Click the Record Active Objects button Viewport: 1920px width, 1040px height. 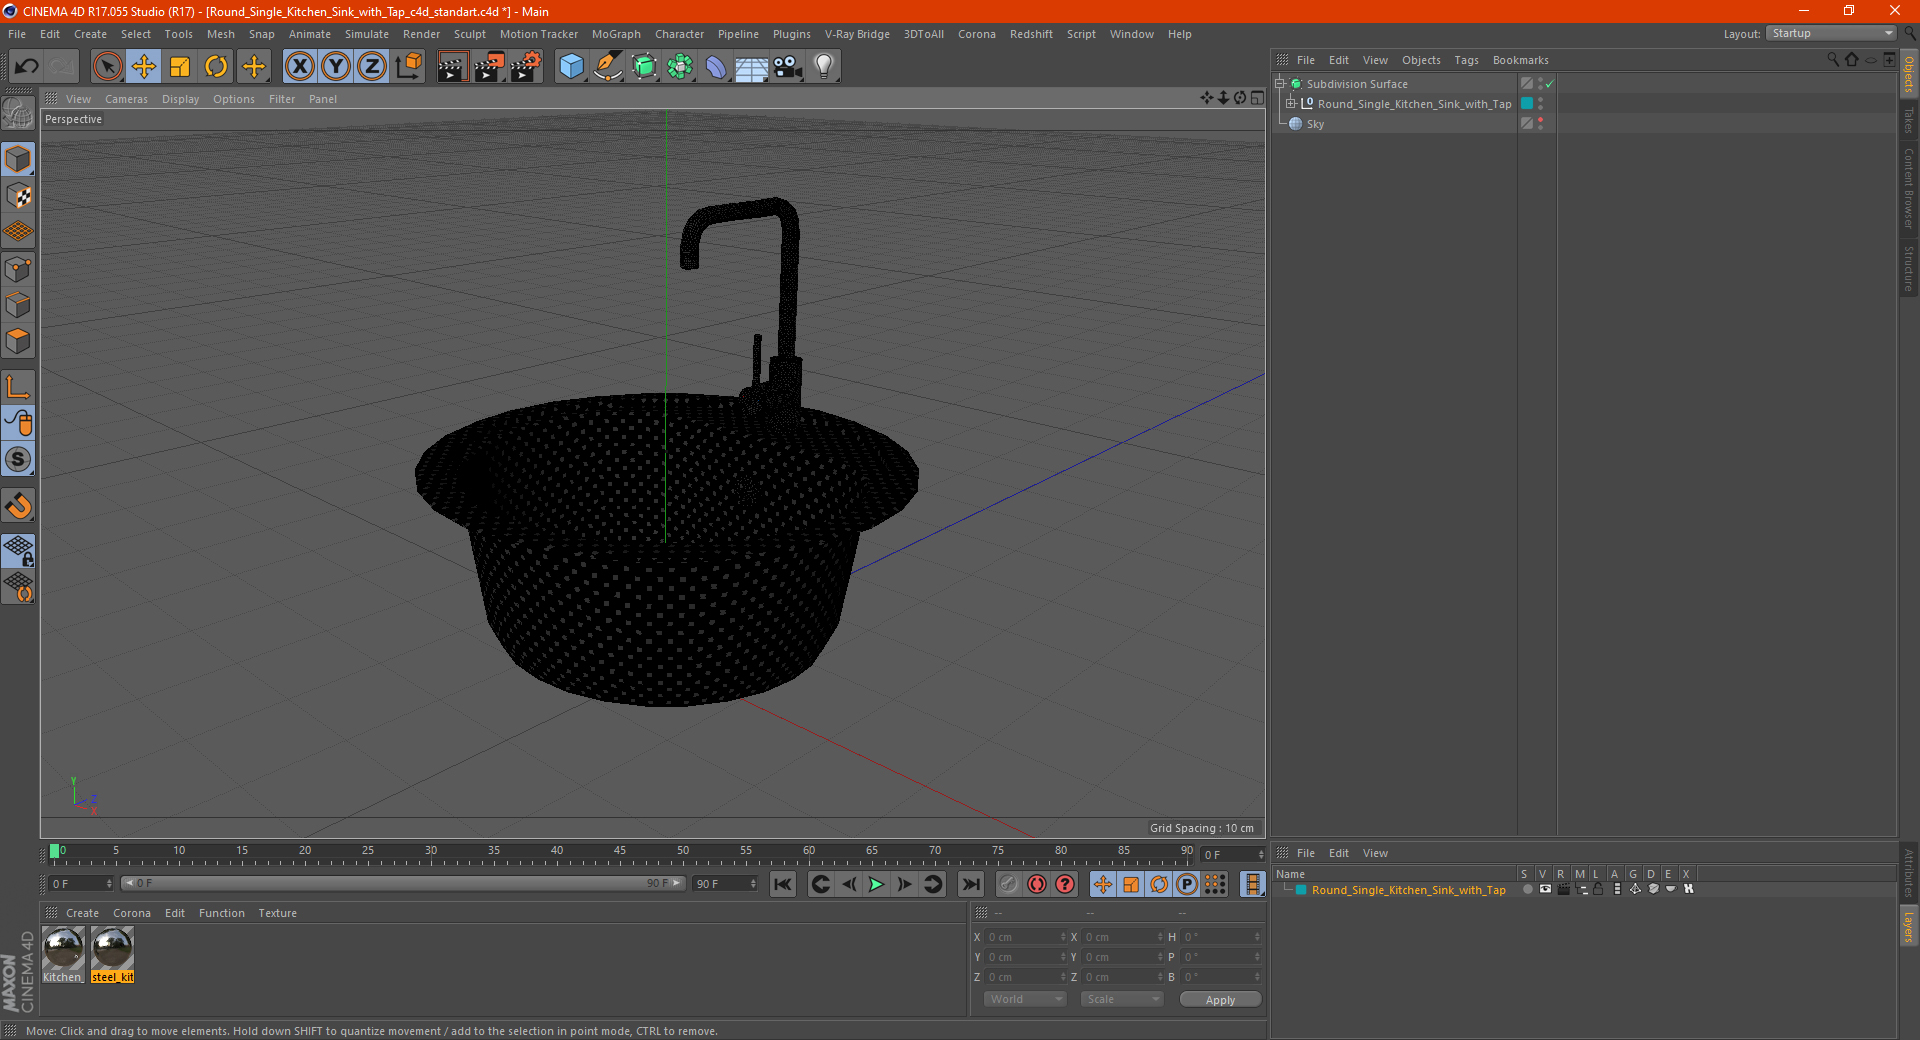click(x=1009, y=884)
